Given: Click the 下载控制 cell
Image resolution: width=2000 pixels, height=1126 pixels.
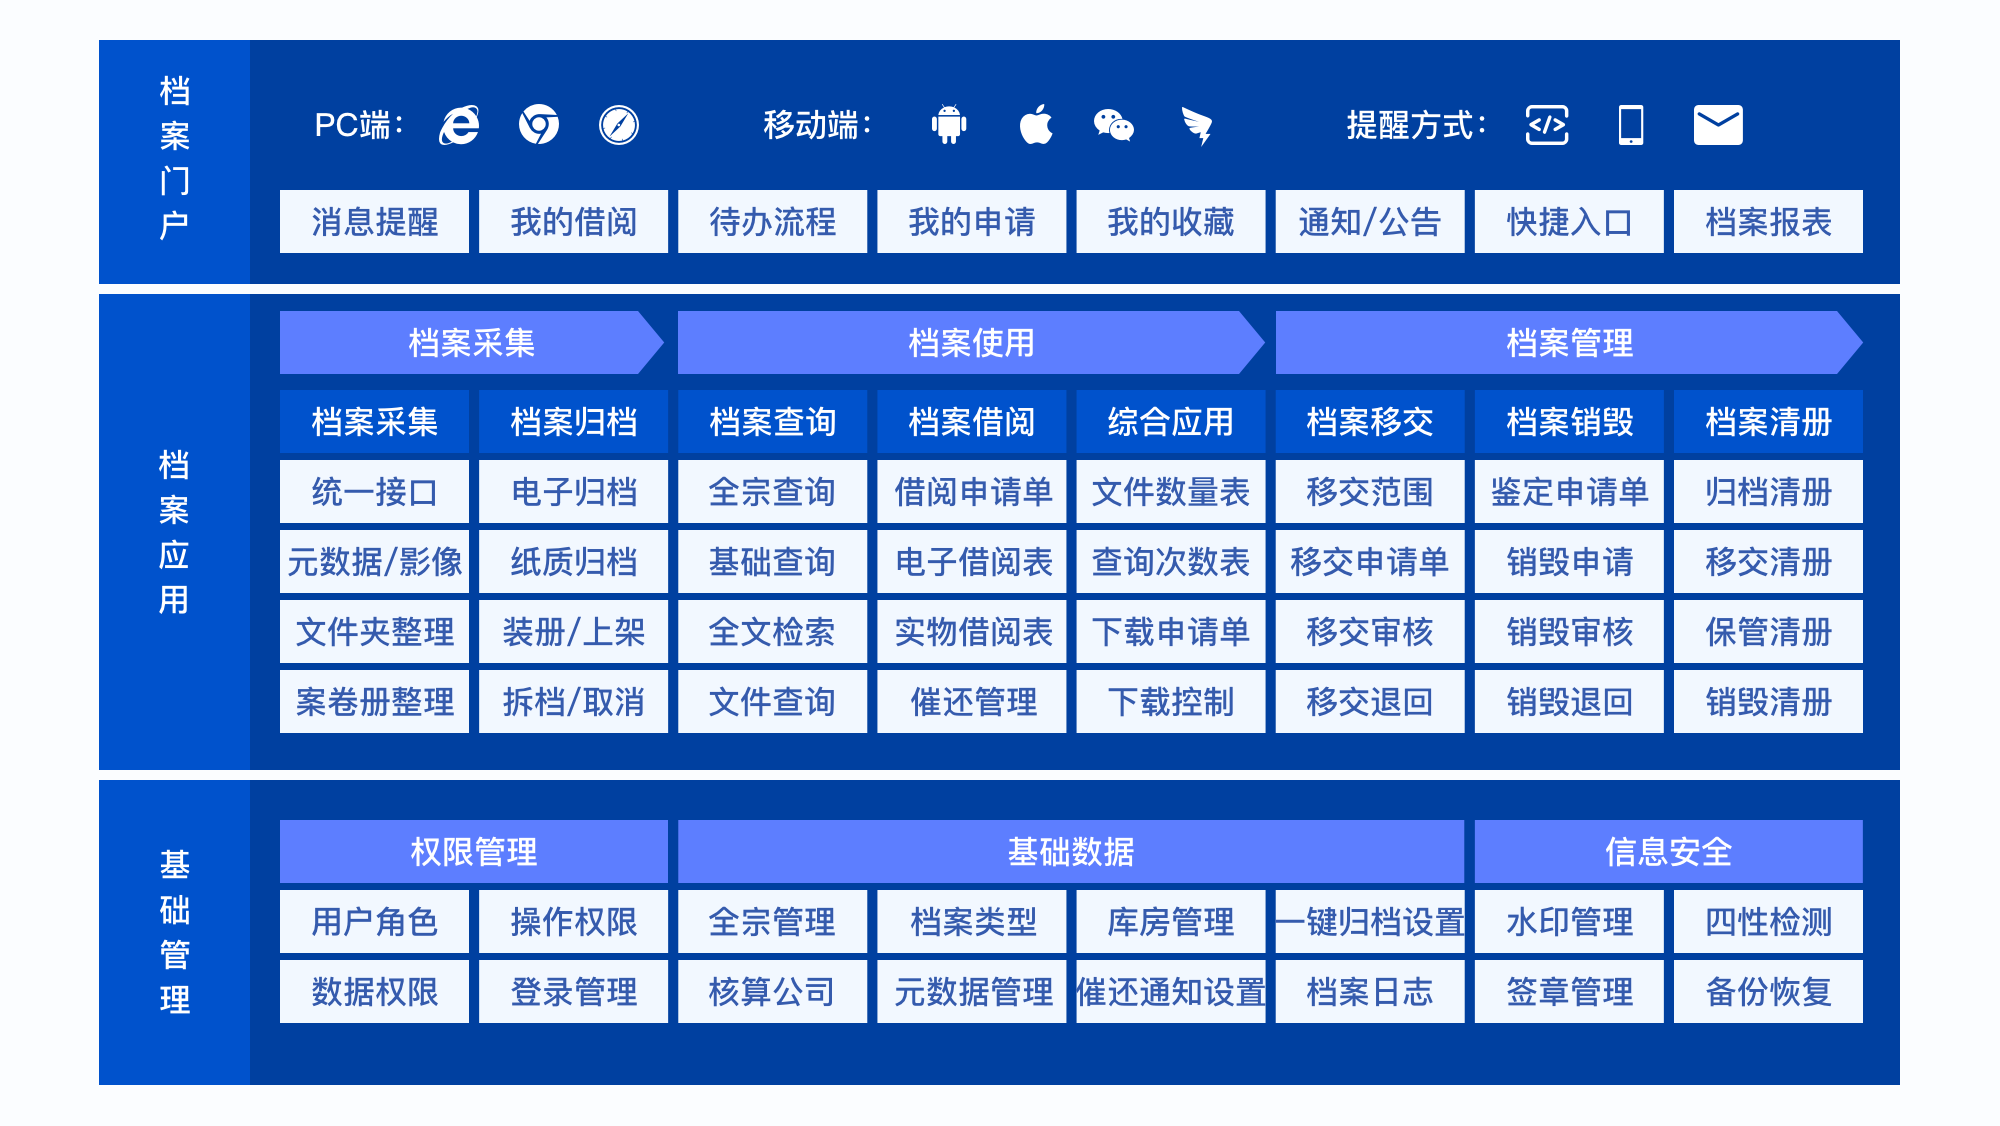Looking at the screenshot, I should [x=1170, y=701].
